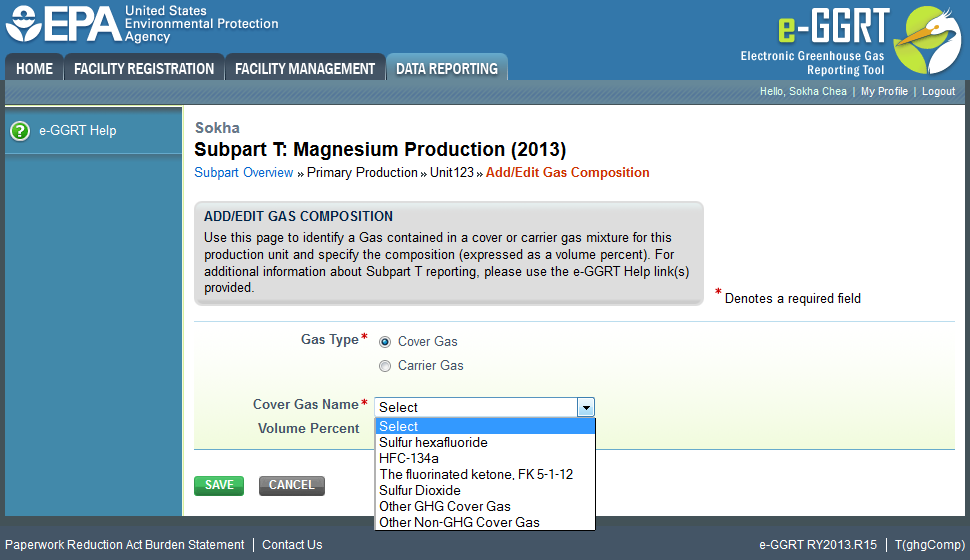Click the Add/Edit Gas Composition breadcrumb text

pyautogui.click(x=567, y=173)
